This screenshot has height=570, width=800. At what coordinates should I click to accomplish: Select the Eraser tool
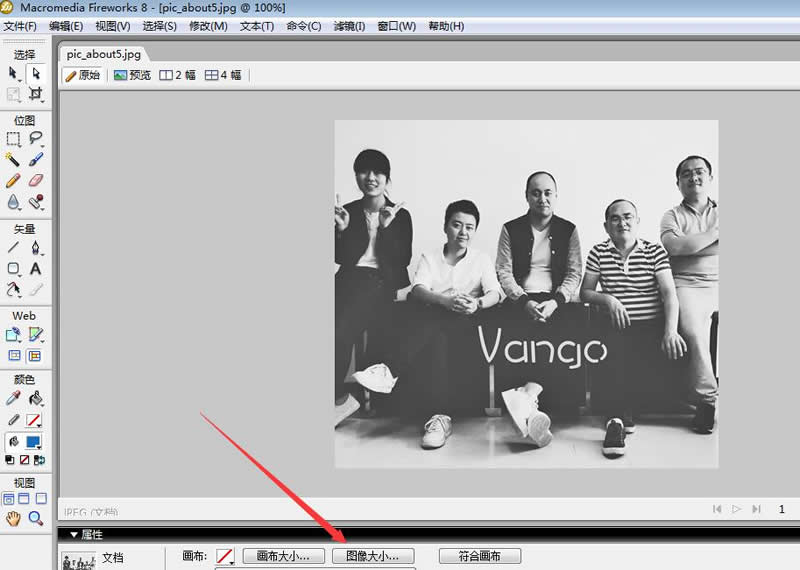coord(36,181)
